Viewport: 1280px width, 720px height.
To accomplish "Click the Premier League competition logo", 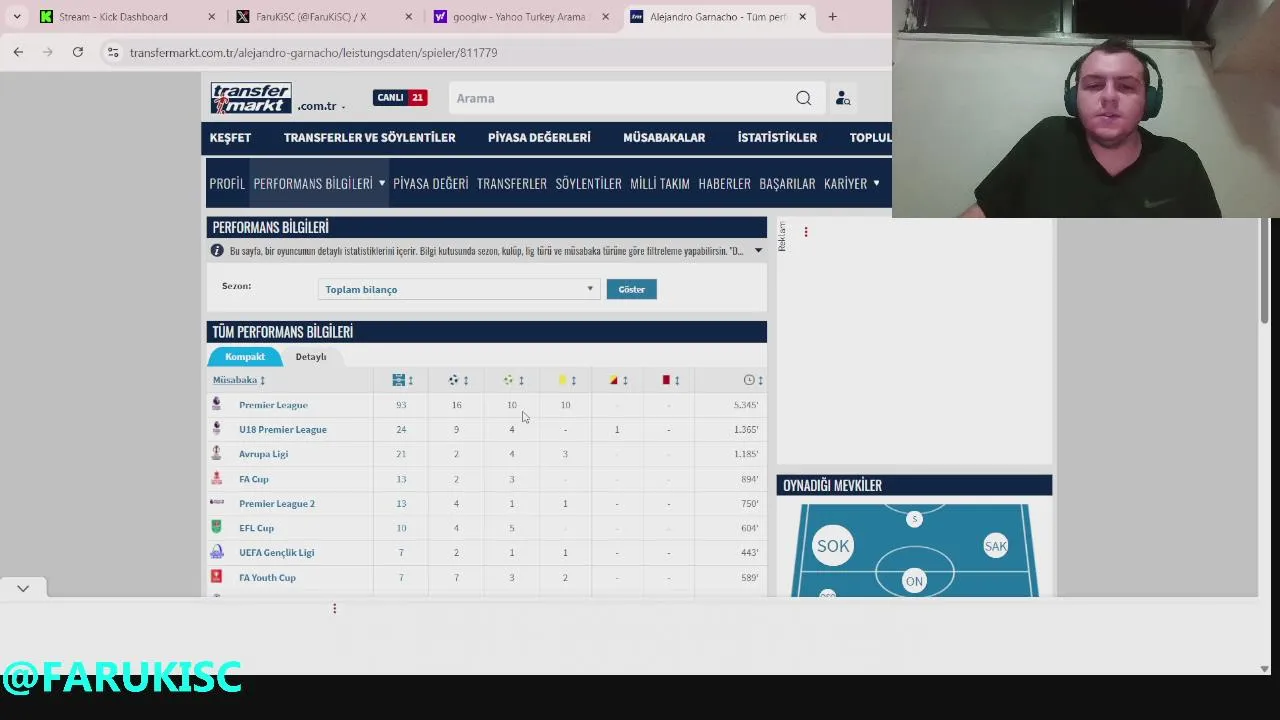I will coord(216,405).
